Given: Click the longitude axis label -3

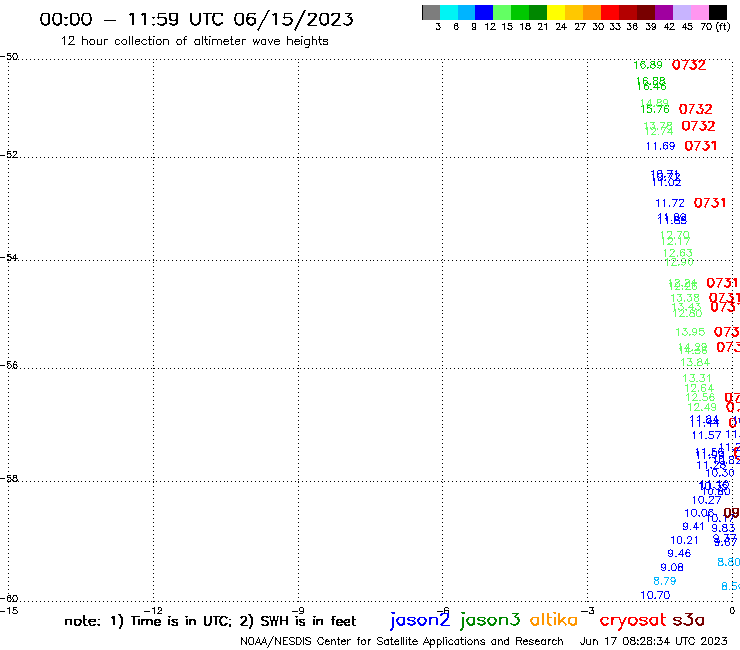Looking at the screenshot, I should click(x=588, y=610).
